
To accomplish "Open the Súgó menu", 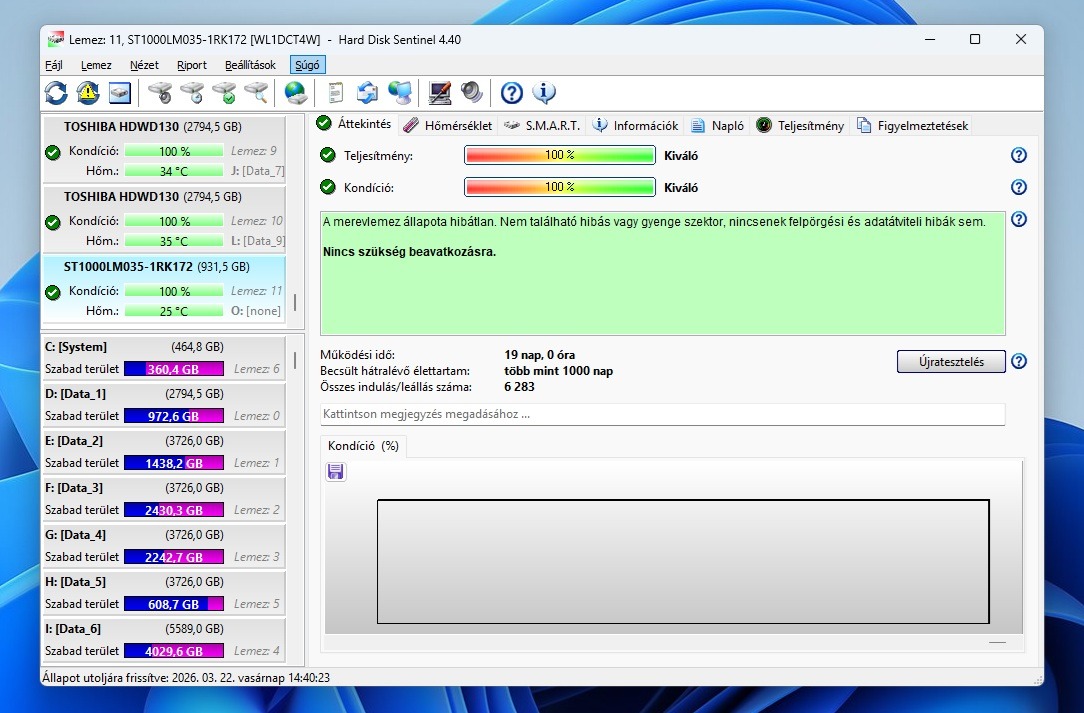I will (x=307, y=65).
